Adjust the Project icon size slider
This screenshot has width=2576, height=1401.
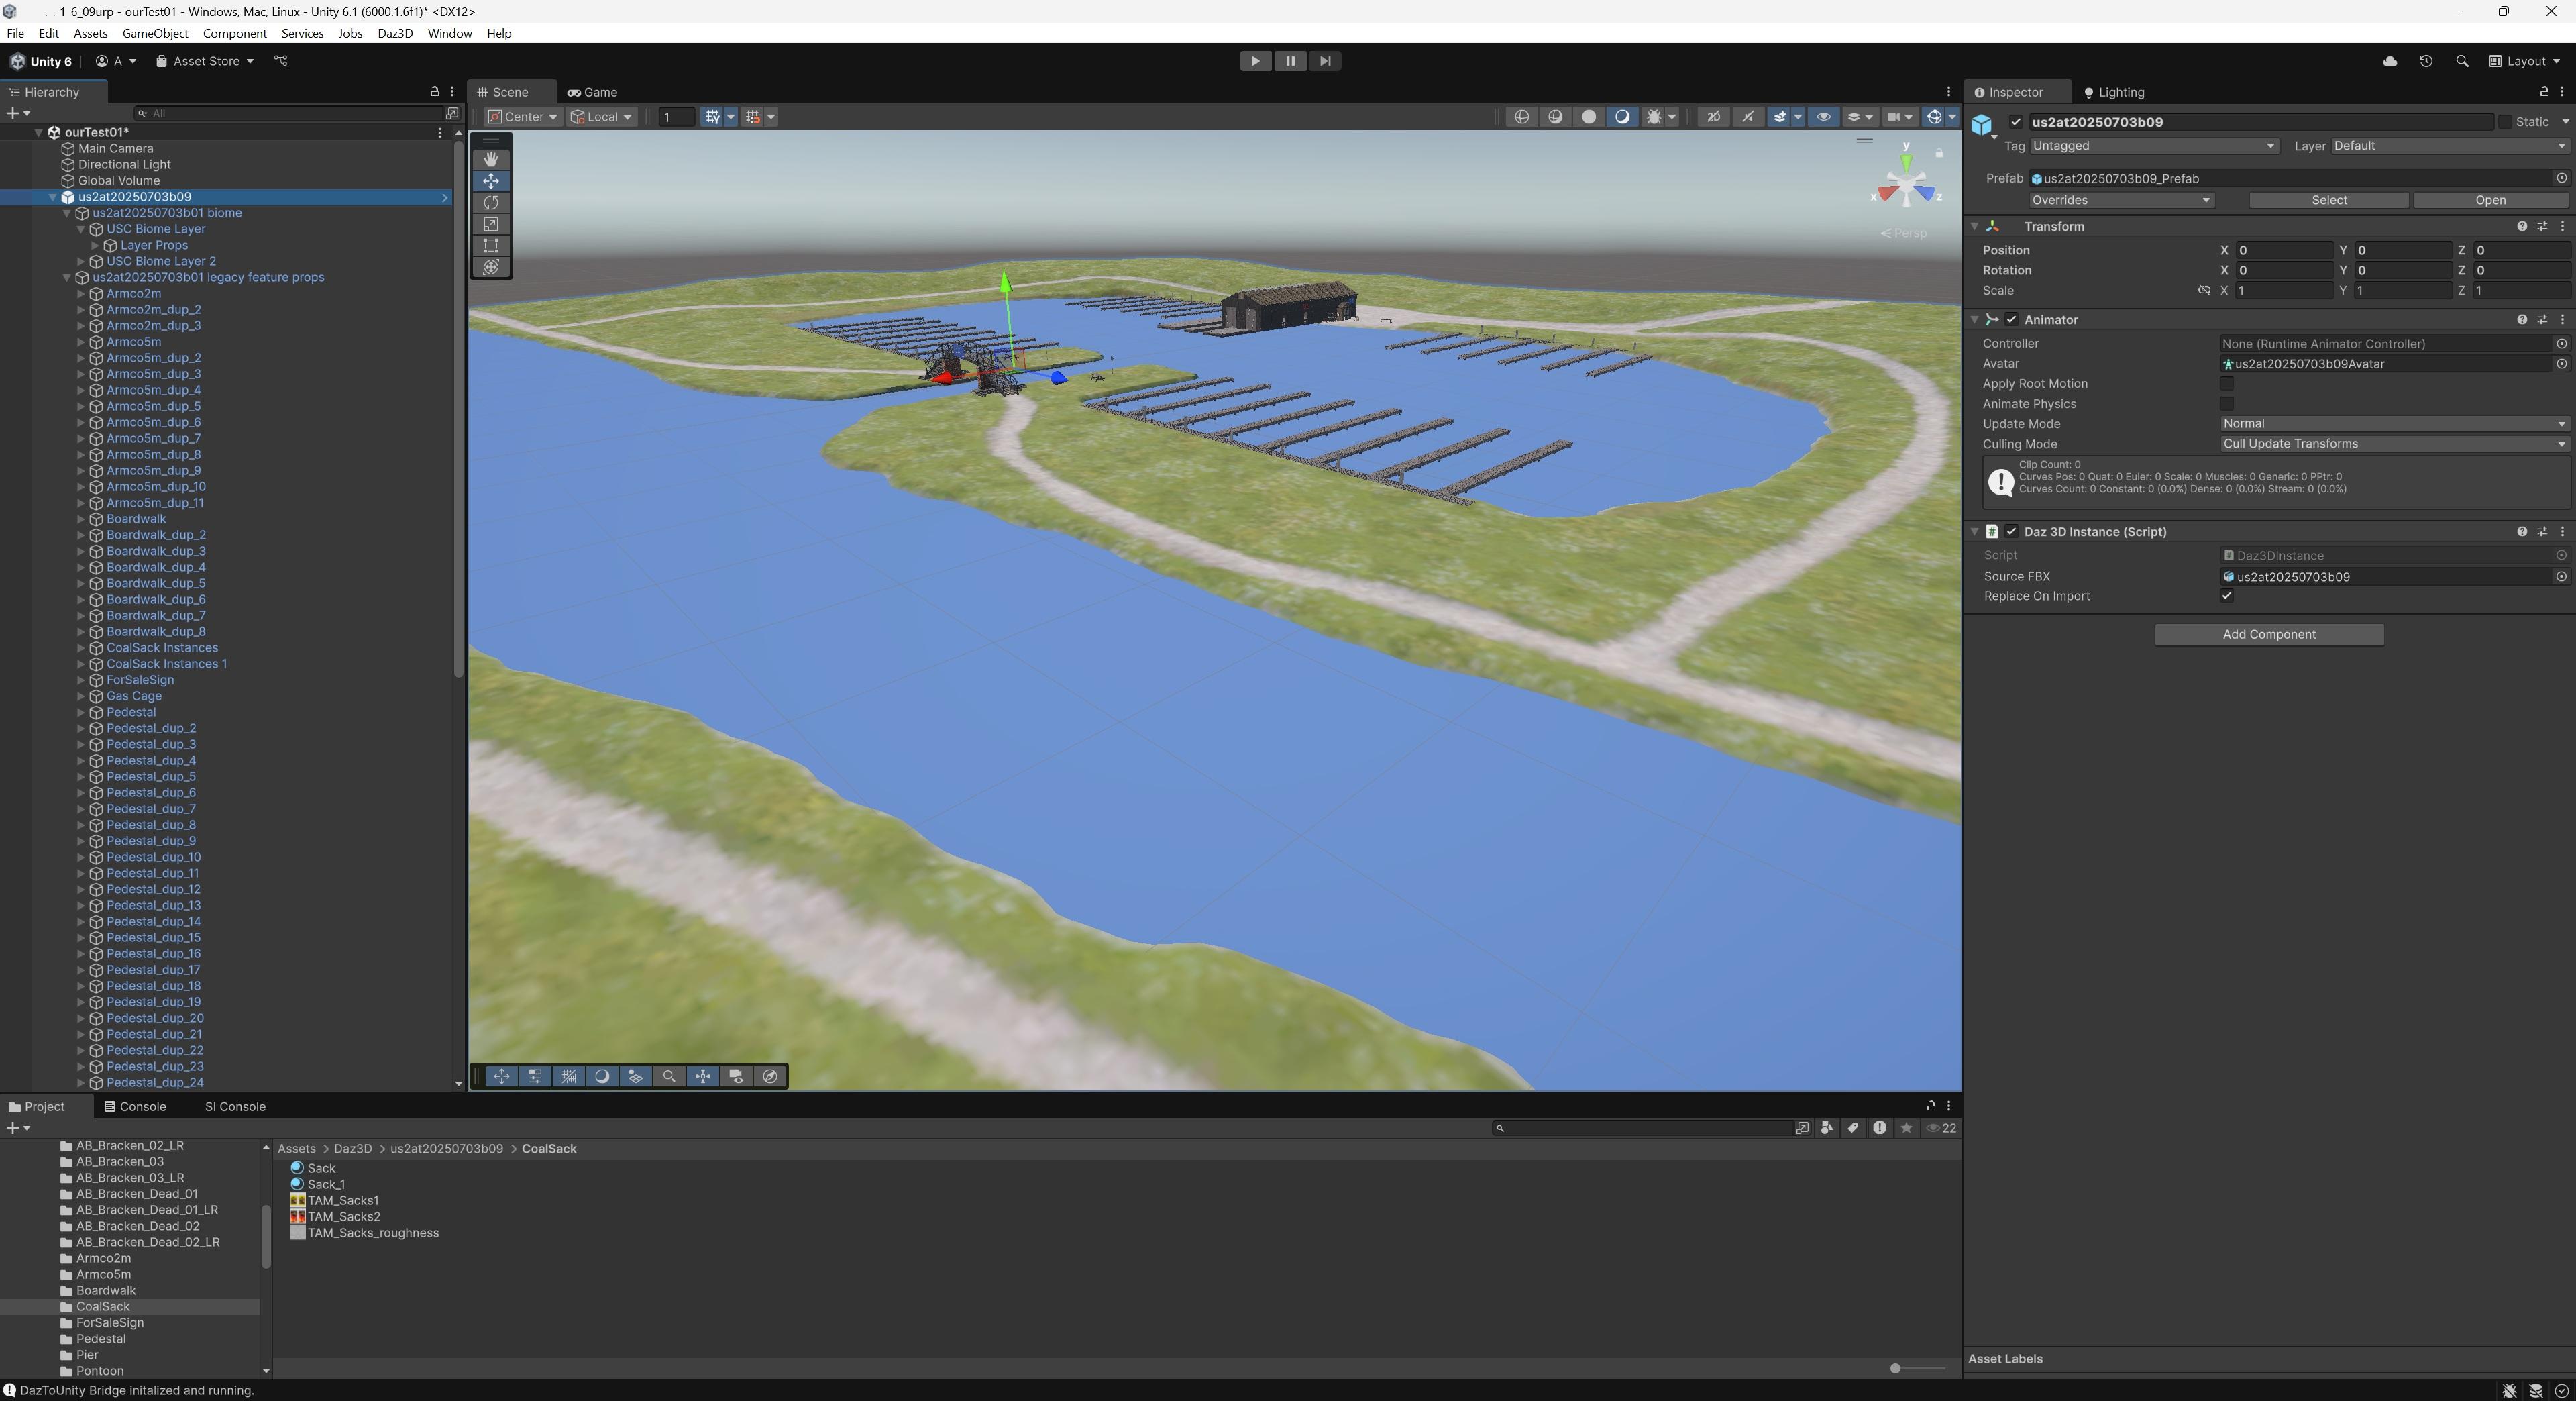(x=1896, y=1369)
